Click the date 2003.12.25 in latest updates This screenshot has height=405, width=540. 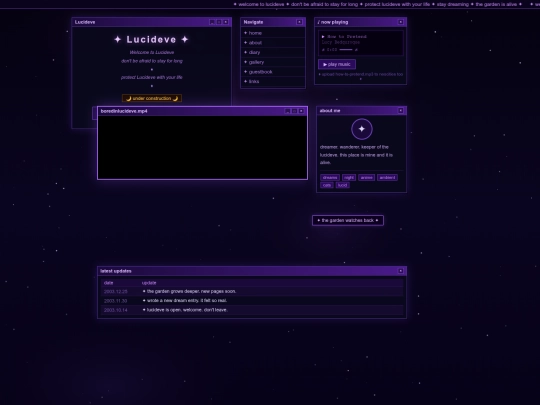click(x=116, y=292)
